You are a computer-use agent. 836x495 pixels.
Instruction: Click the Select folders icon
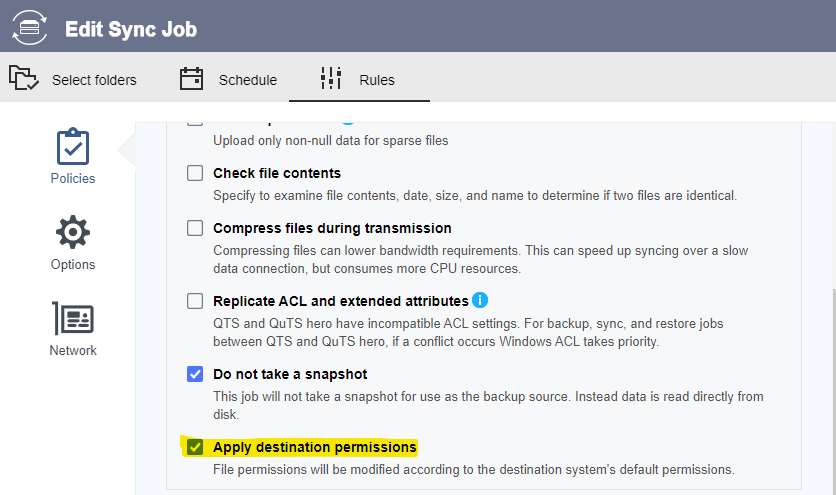23,78
